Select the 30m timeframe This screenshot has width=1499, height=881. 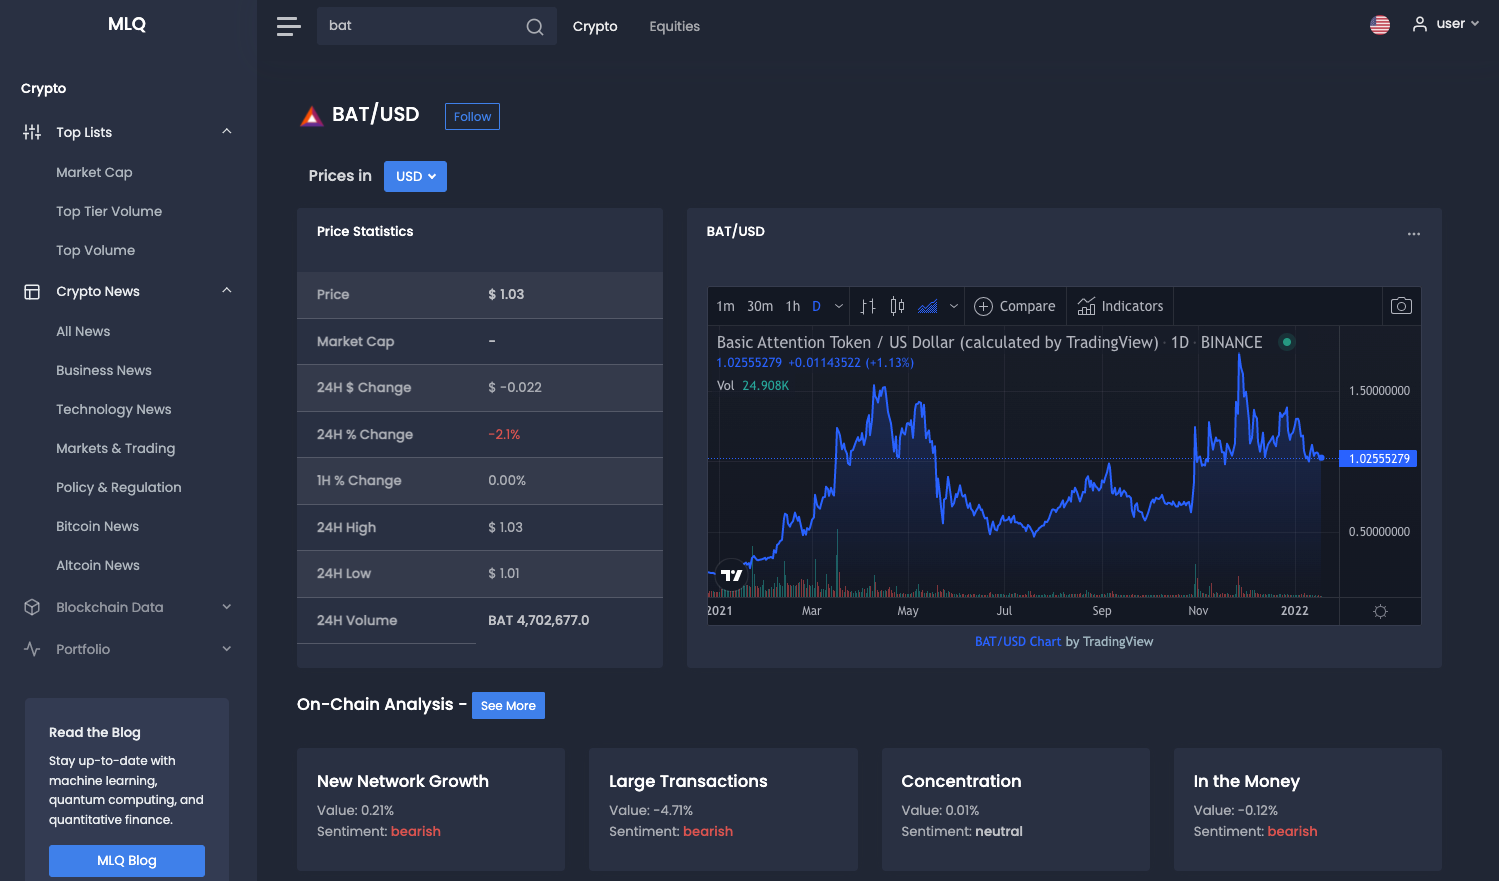(x=760, y=306)
